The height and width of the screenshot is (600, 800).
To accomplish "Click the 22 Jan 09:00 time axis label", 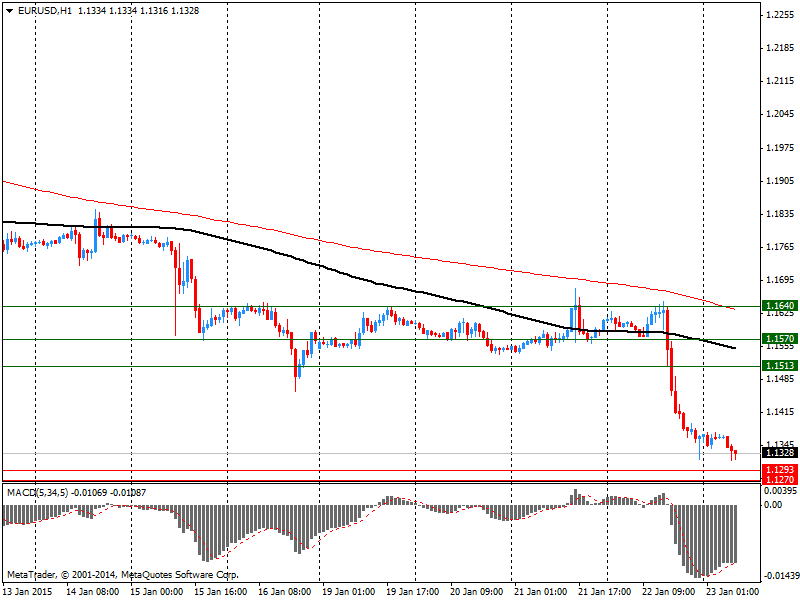I will [668, 592].
